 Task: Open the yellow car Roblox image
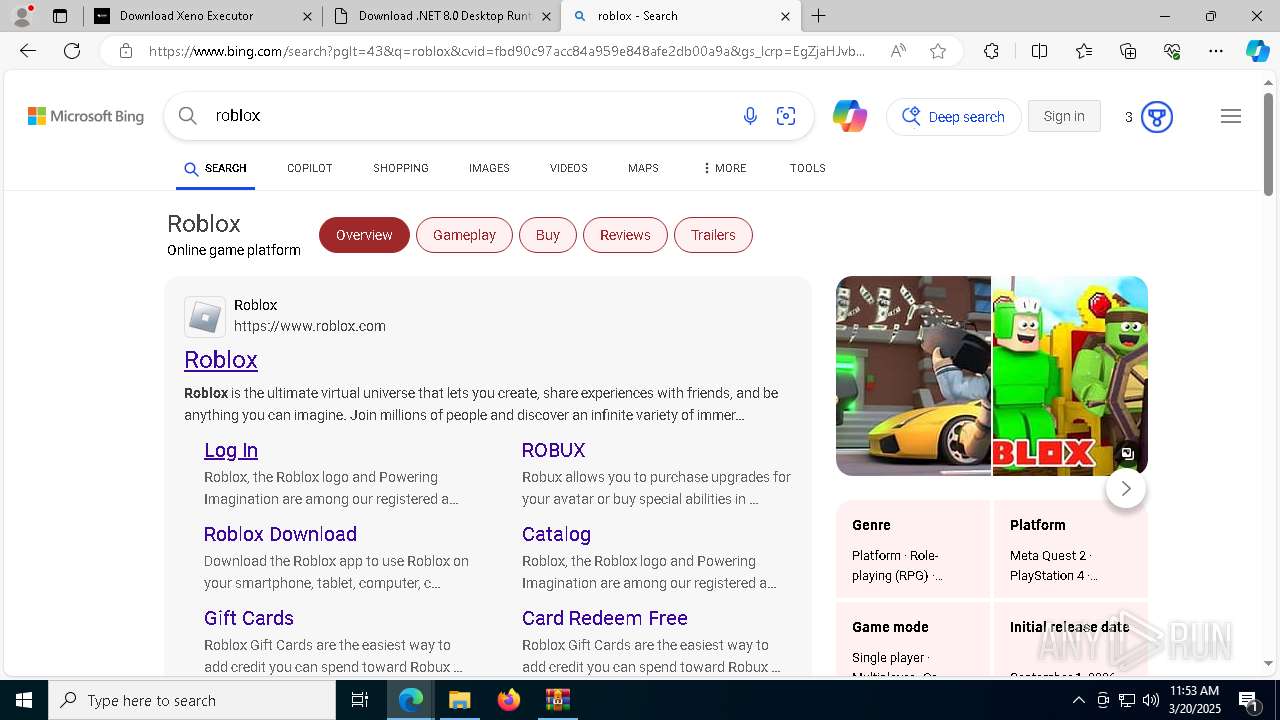[913, 376]
